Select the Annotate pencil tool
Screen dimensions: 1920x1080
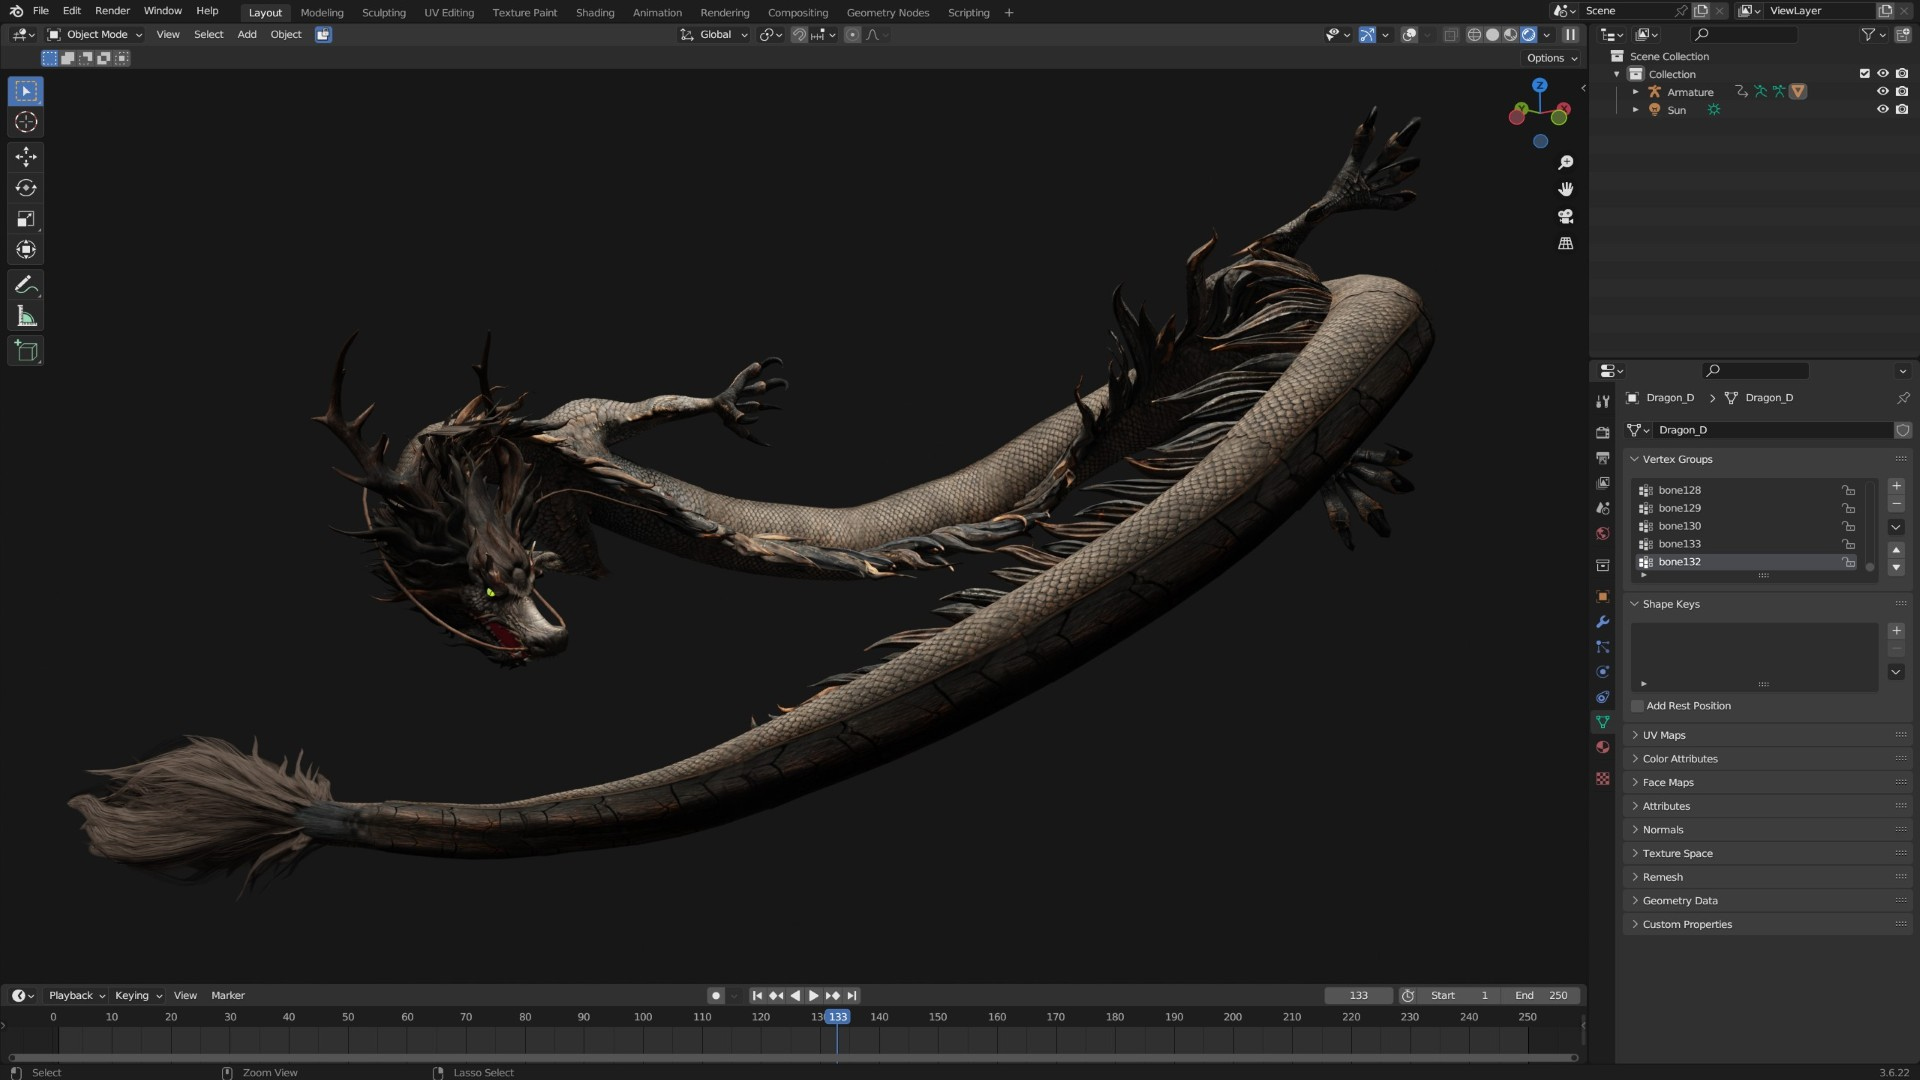pyautogui.click(x=26, y=286)
